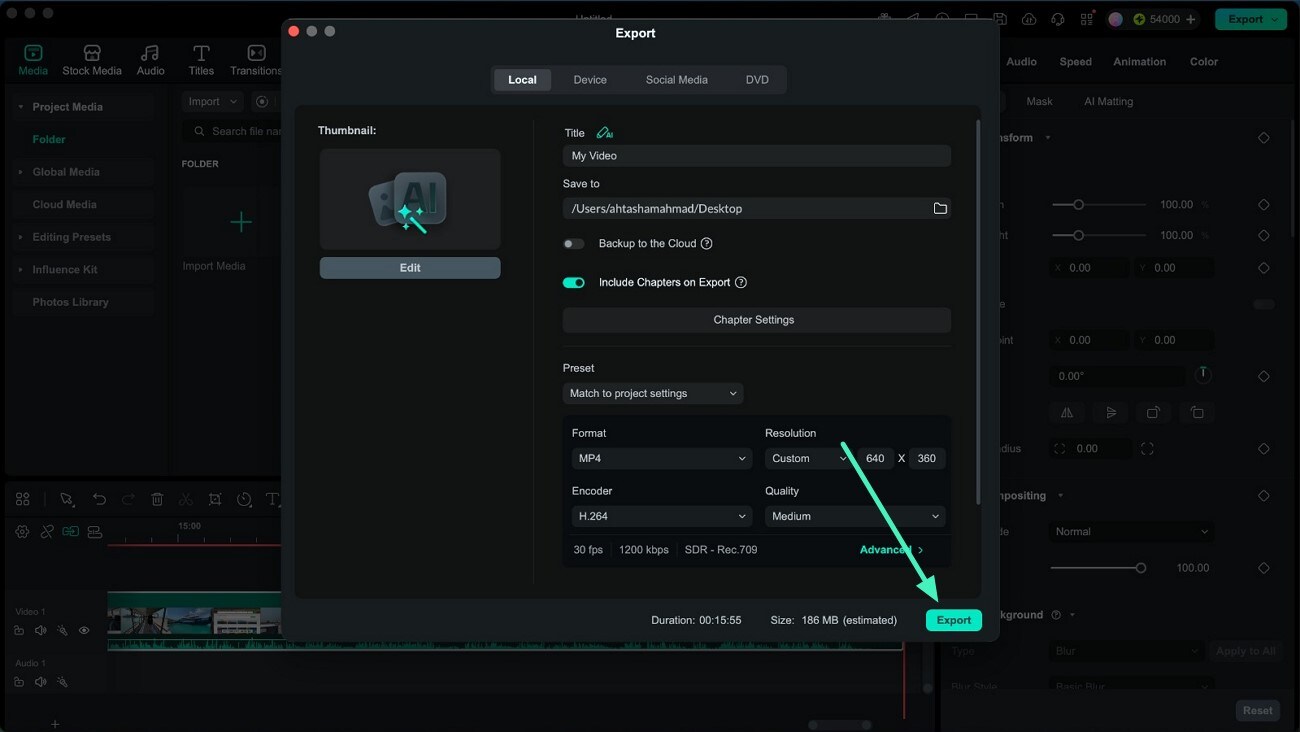Click the opacity slider handle at 100.00
Viewport: 1300px width, 732px height.
[x=1141, y=568]
